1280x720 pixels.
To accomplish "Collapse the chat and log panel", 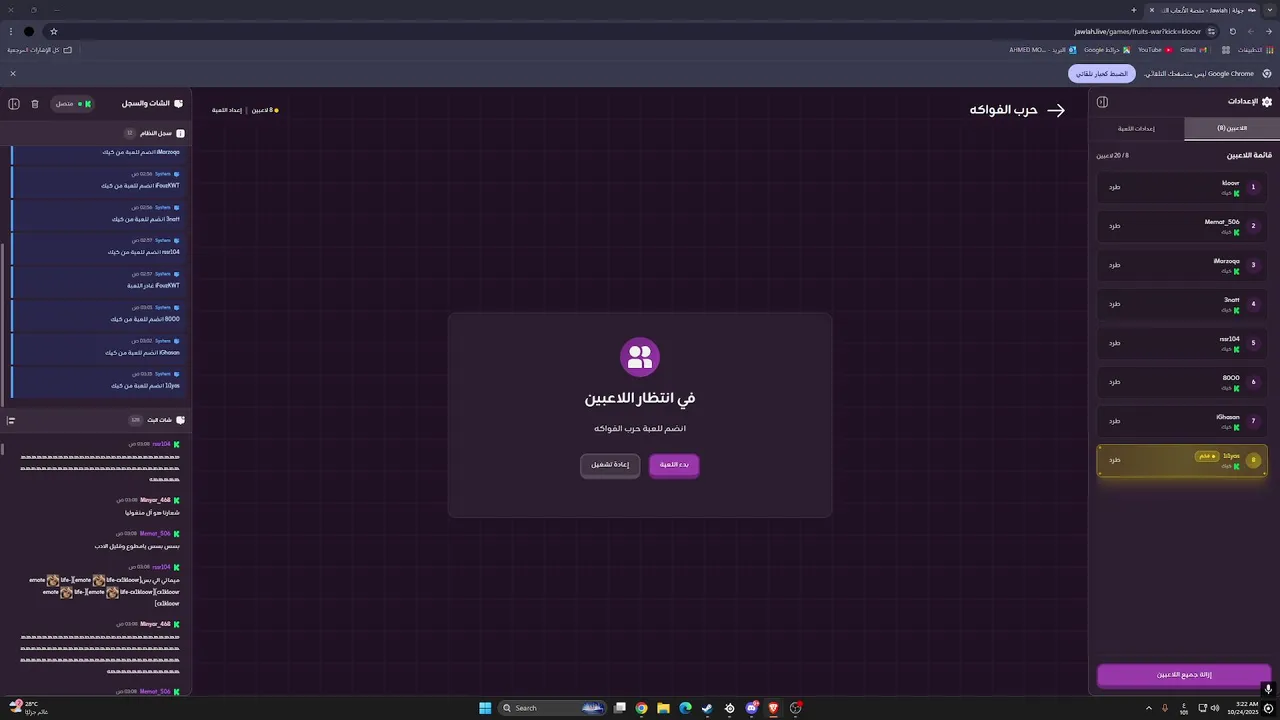I will (14, 104).
